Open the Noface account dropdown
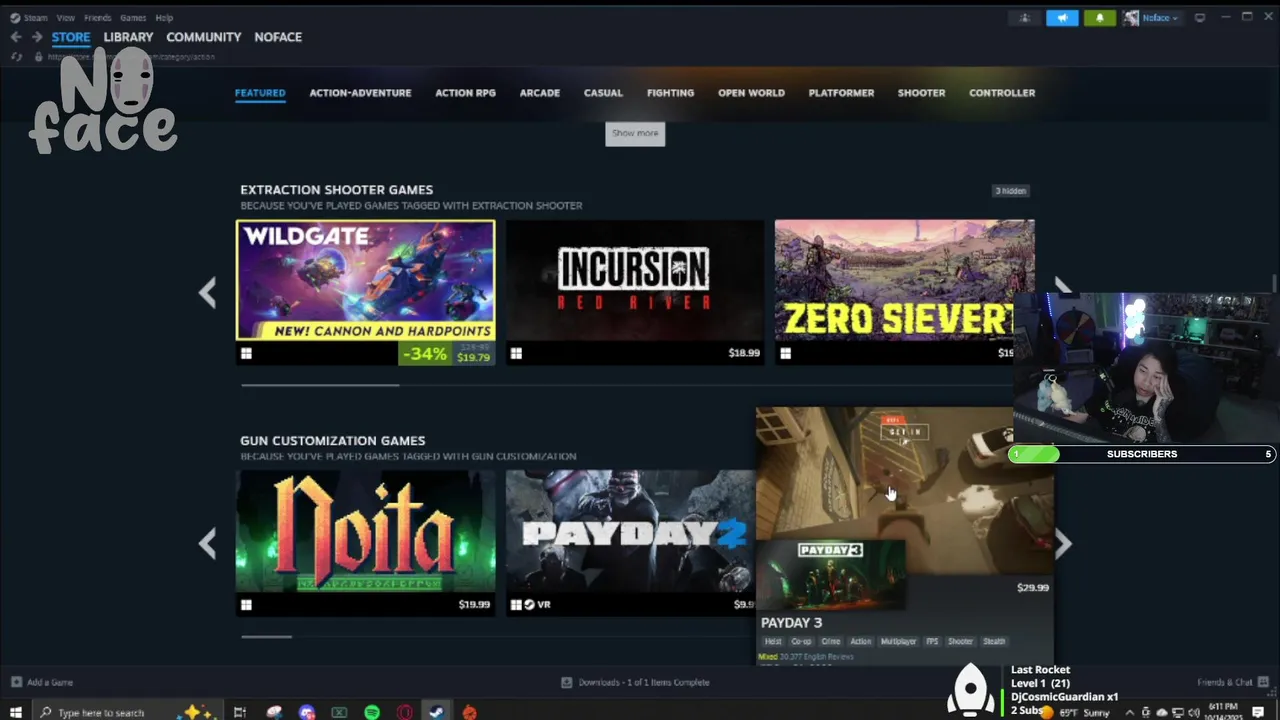The height and width of the screenshot is (720, 1280). (1151, 18)
